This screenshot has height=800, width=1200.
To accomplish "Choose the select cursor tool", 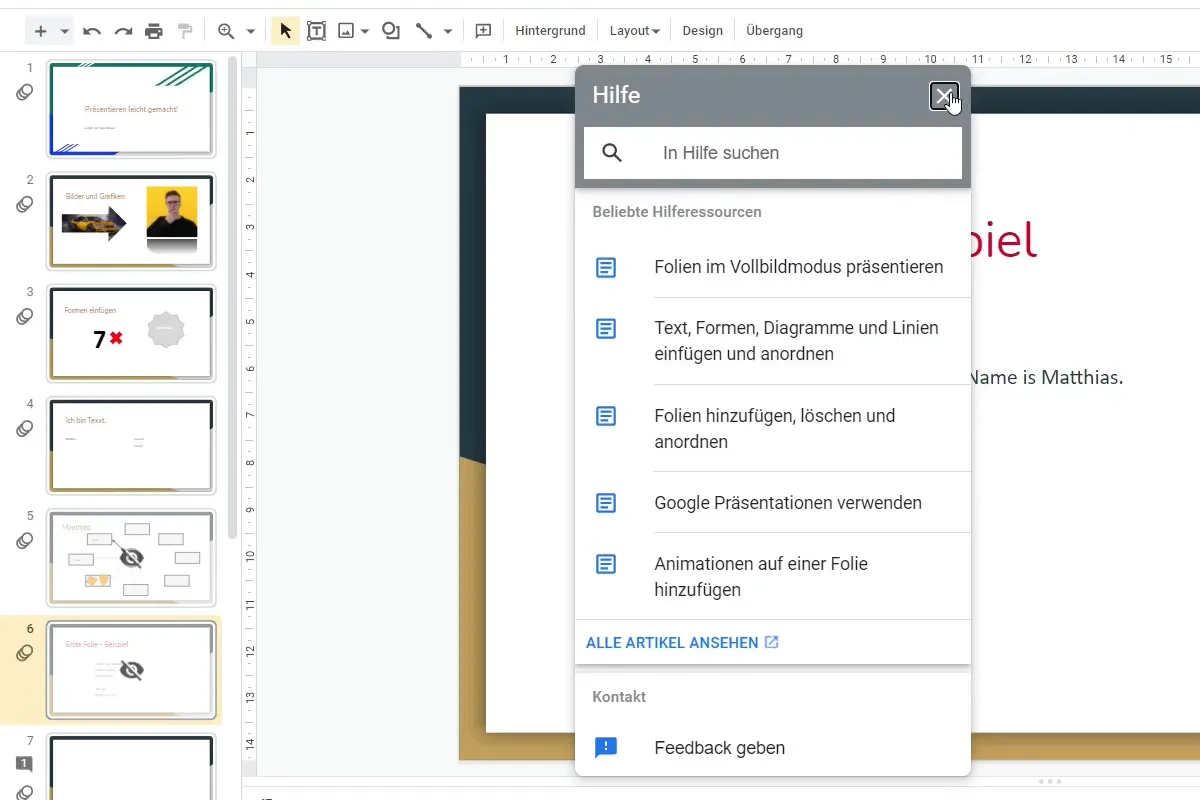I will tap(285, 31).
